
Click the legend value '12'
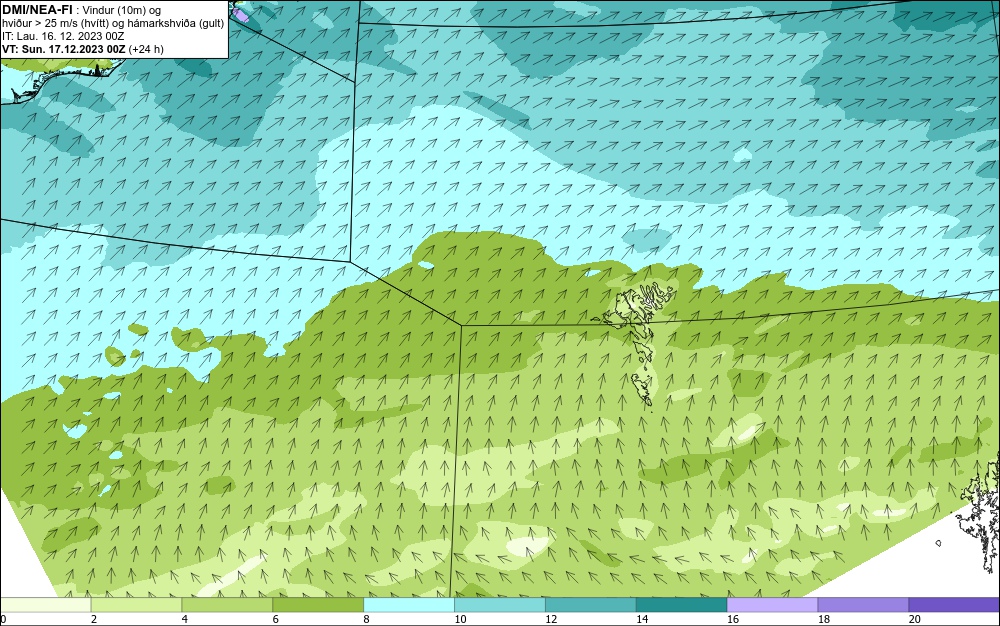551,619
